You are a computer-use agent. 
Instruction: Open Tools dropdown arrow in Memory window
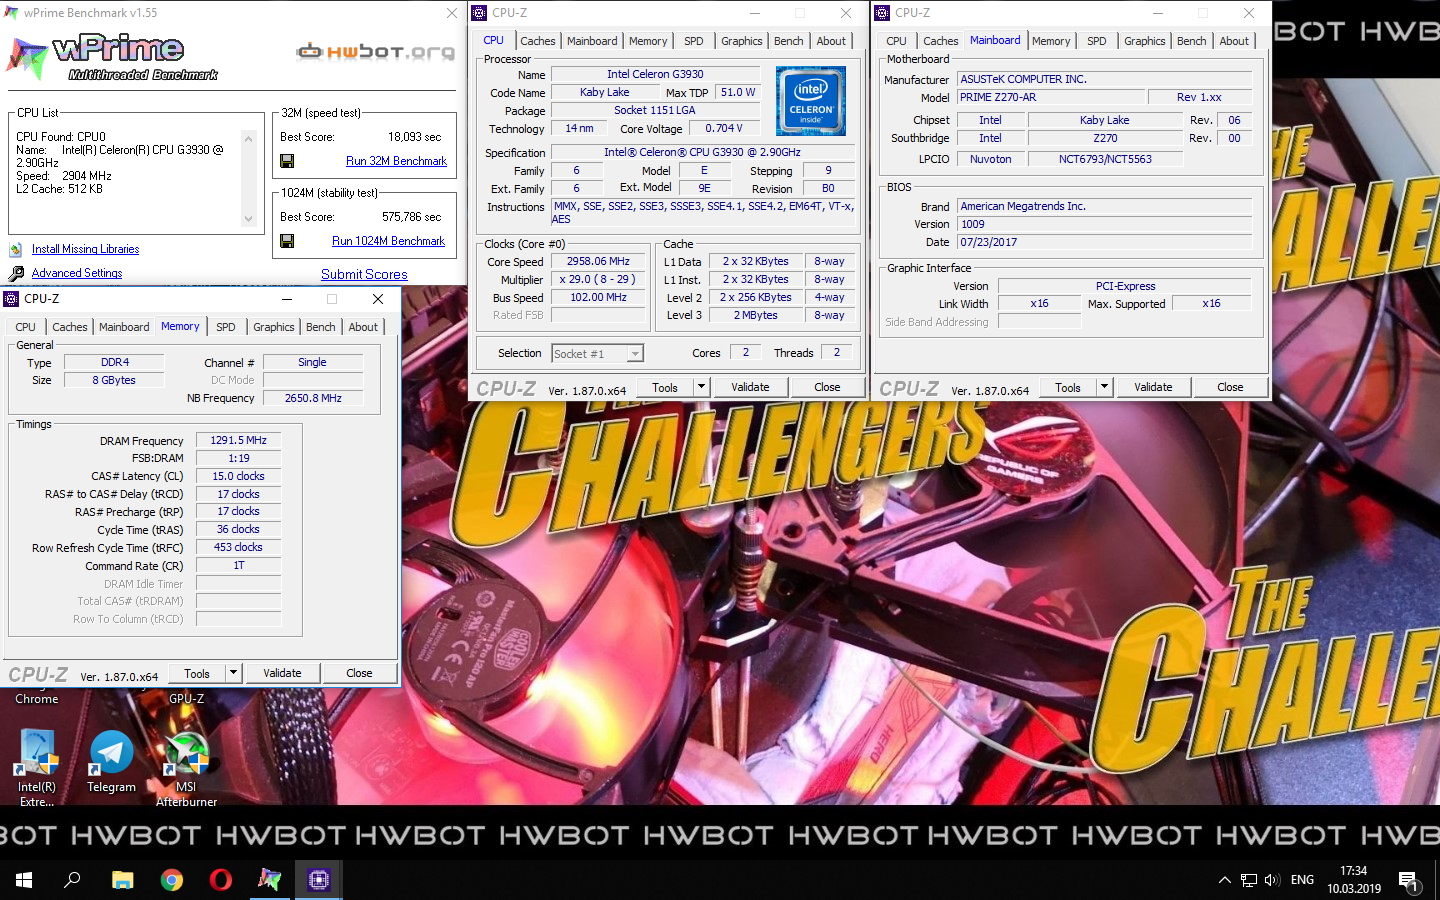[233, 673]
